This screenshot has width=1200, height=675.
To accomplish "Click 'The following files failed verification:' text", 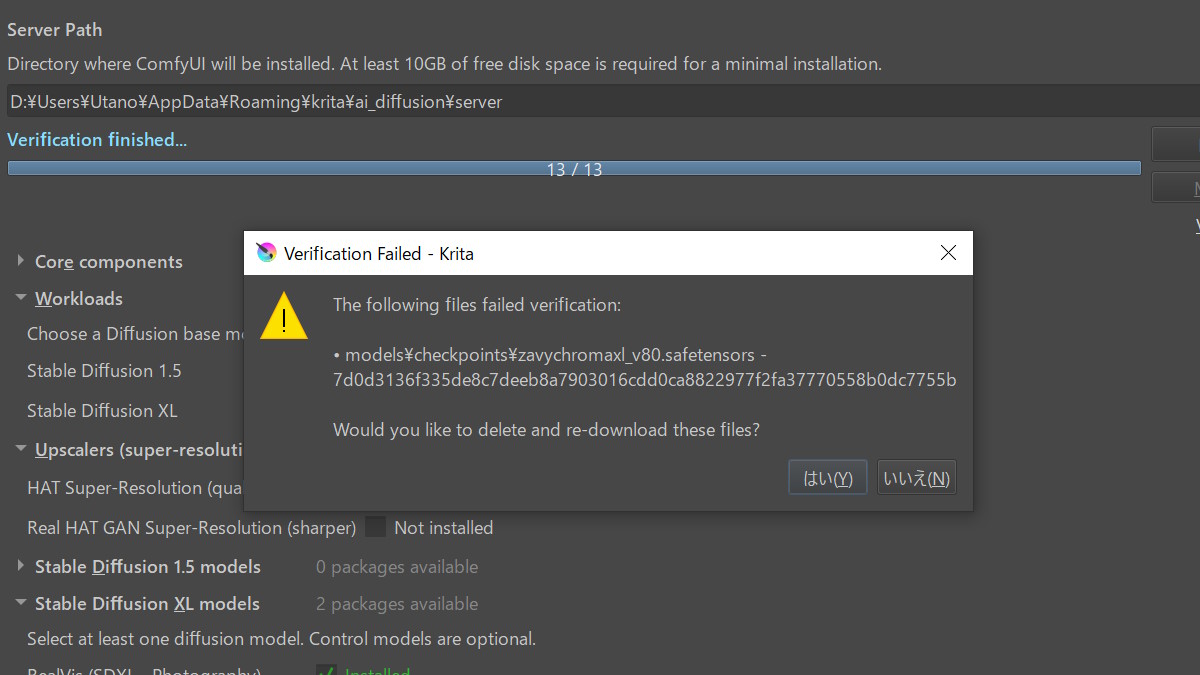I will coord(477,305).
